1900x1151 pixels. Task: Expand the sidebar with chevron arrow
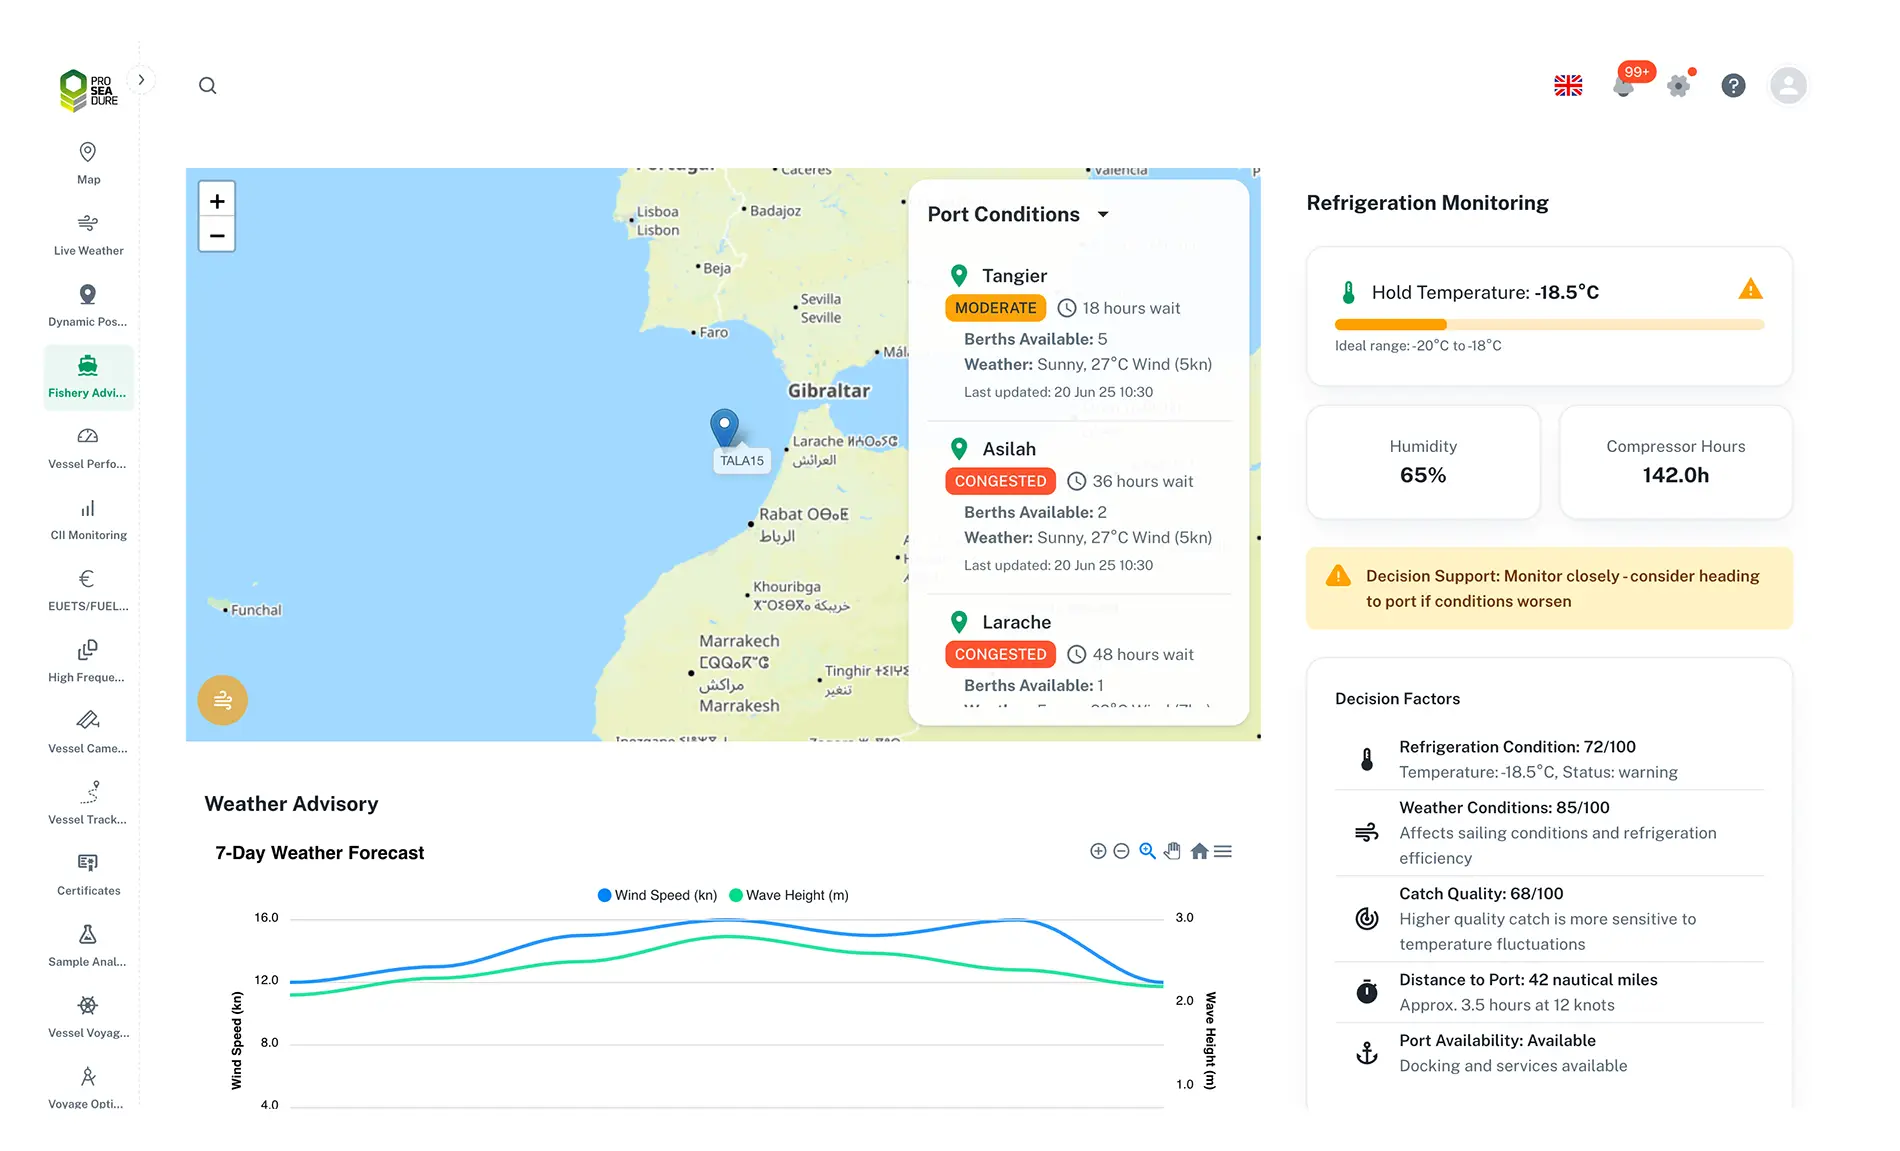pyautogui.click(x=141, y=80)
